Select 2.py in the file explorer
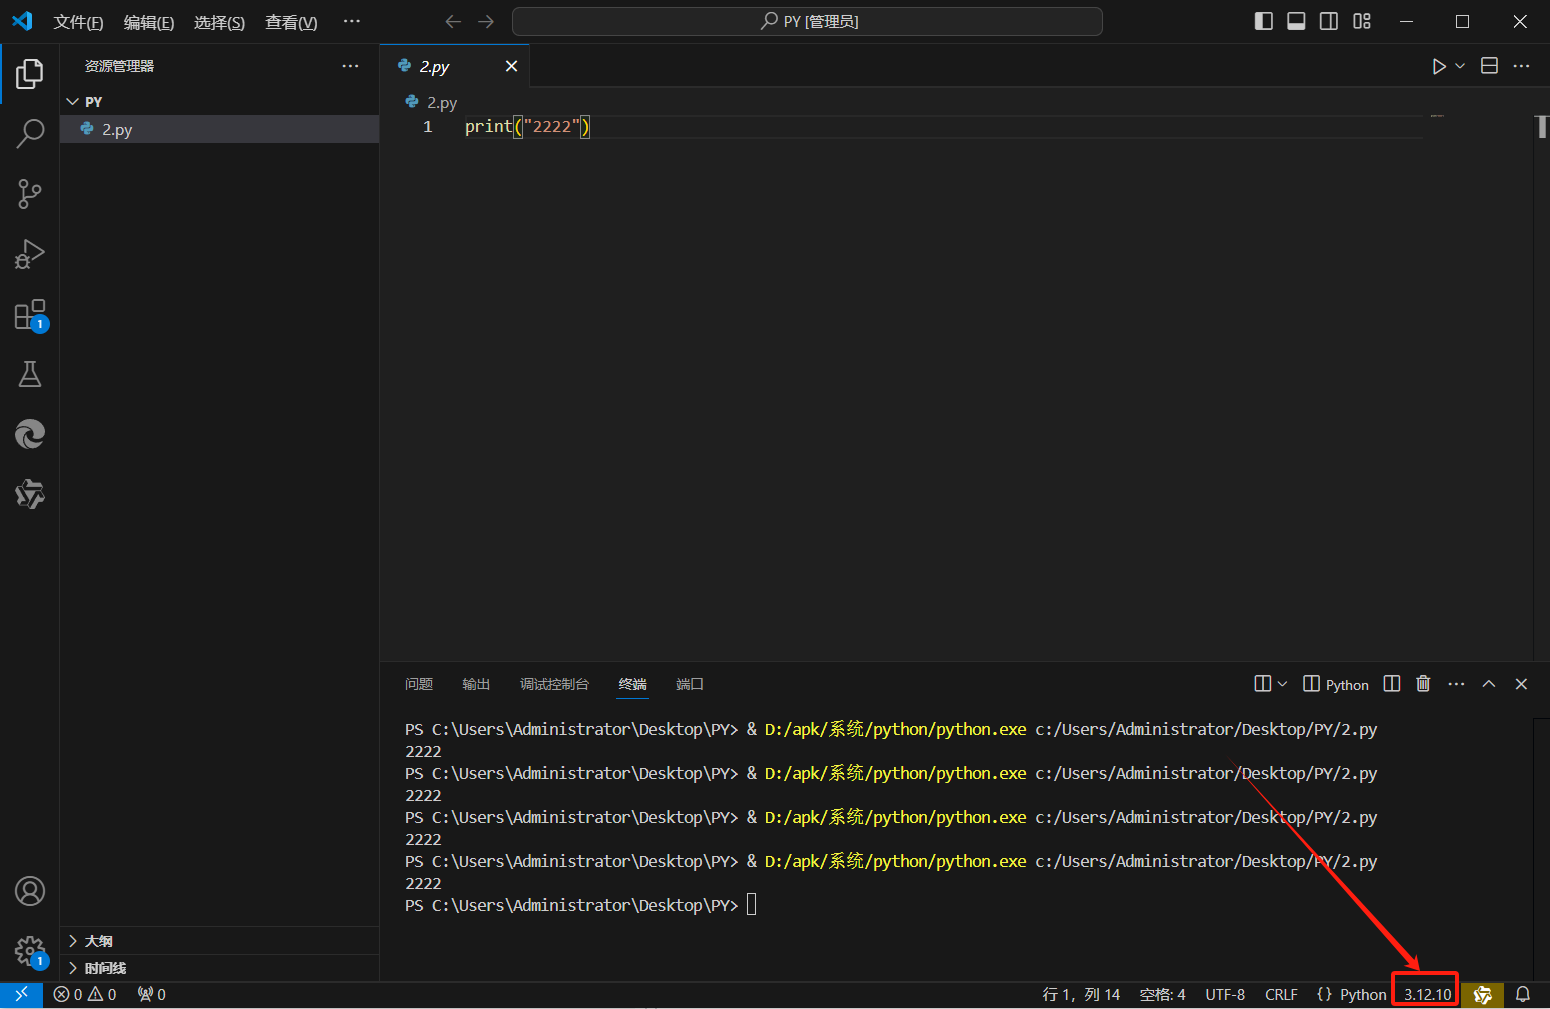The height and width of the screenshot is (1009, 1550). pyautogui.click(x=219, y=129)
